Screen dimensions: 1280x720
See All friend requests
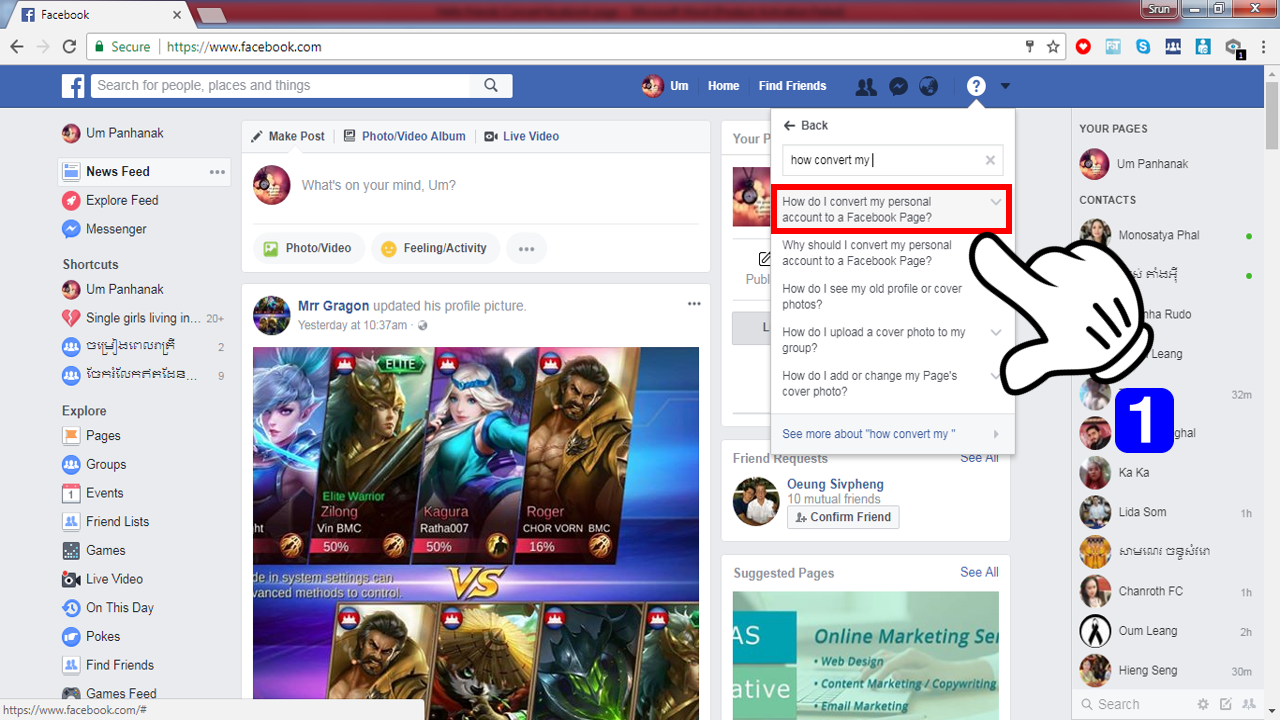tap(979, 458)
